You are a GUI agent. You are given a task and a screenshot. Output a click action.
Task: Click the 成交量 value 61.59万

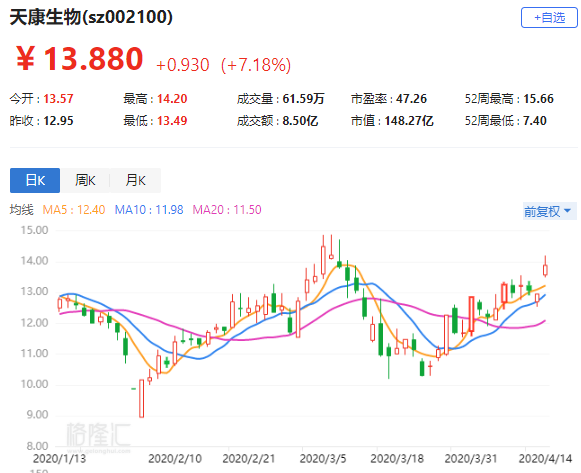tap(303, 99)
